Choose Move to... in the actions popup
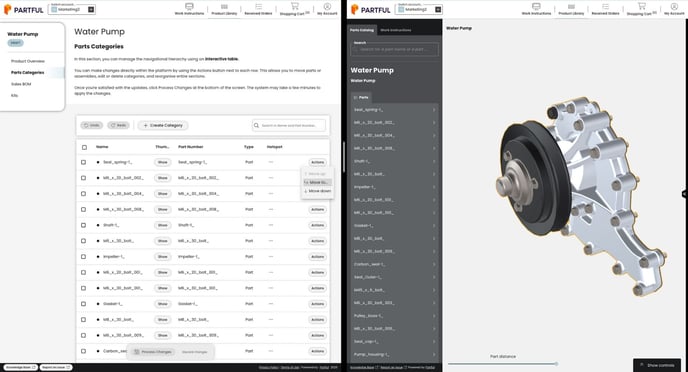 [317, 182]
